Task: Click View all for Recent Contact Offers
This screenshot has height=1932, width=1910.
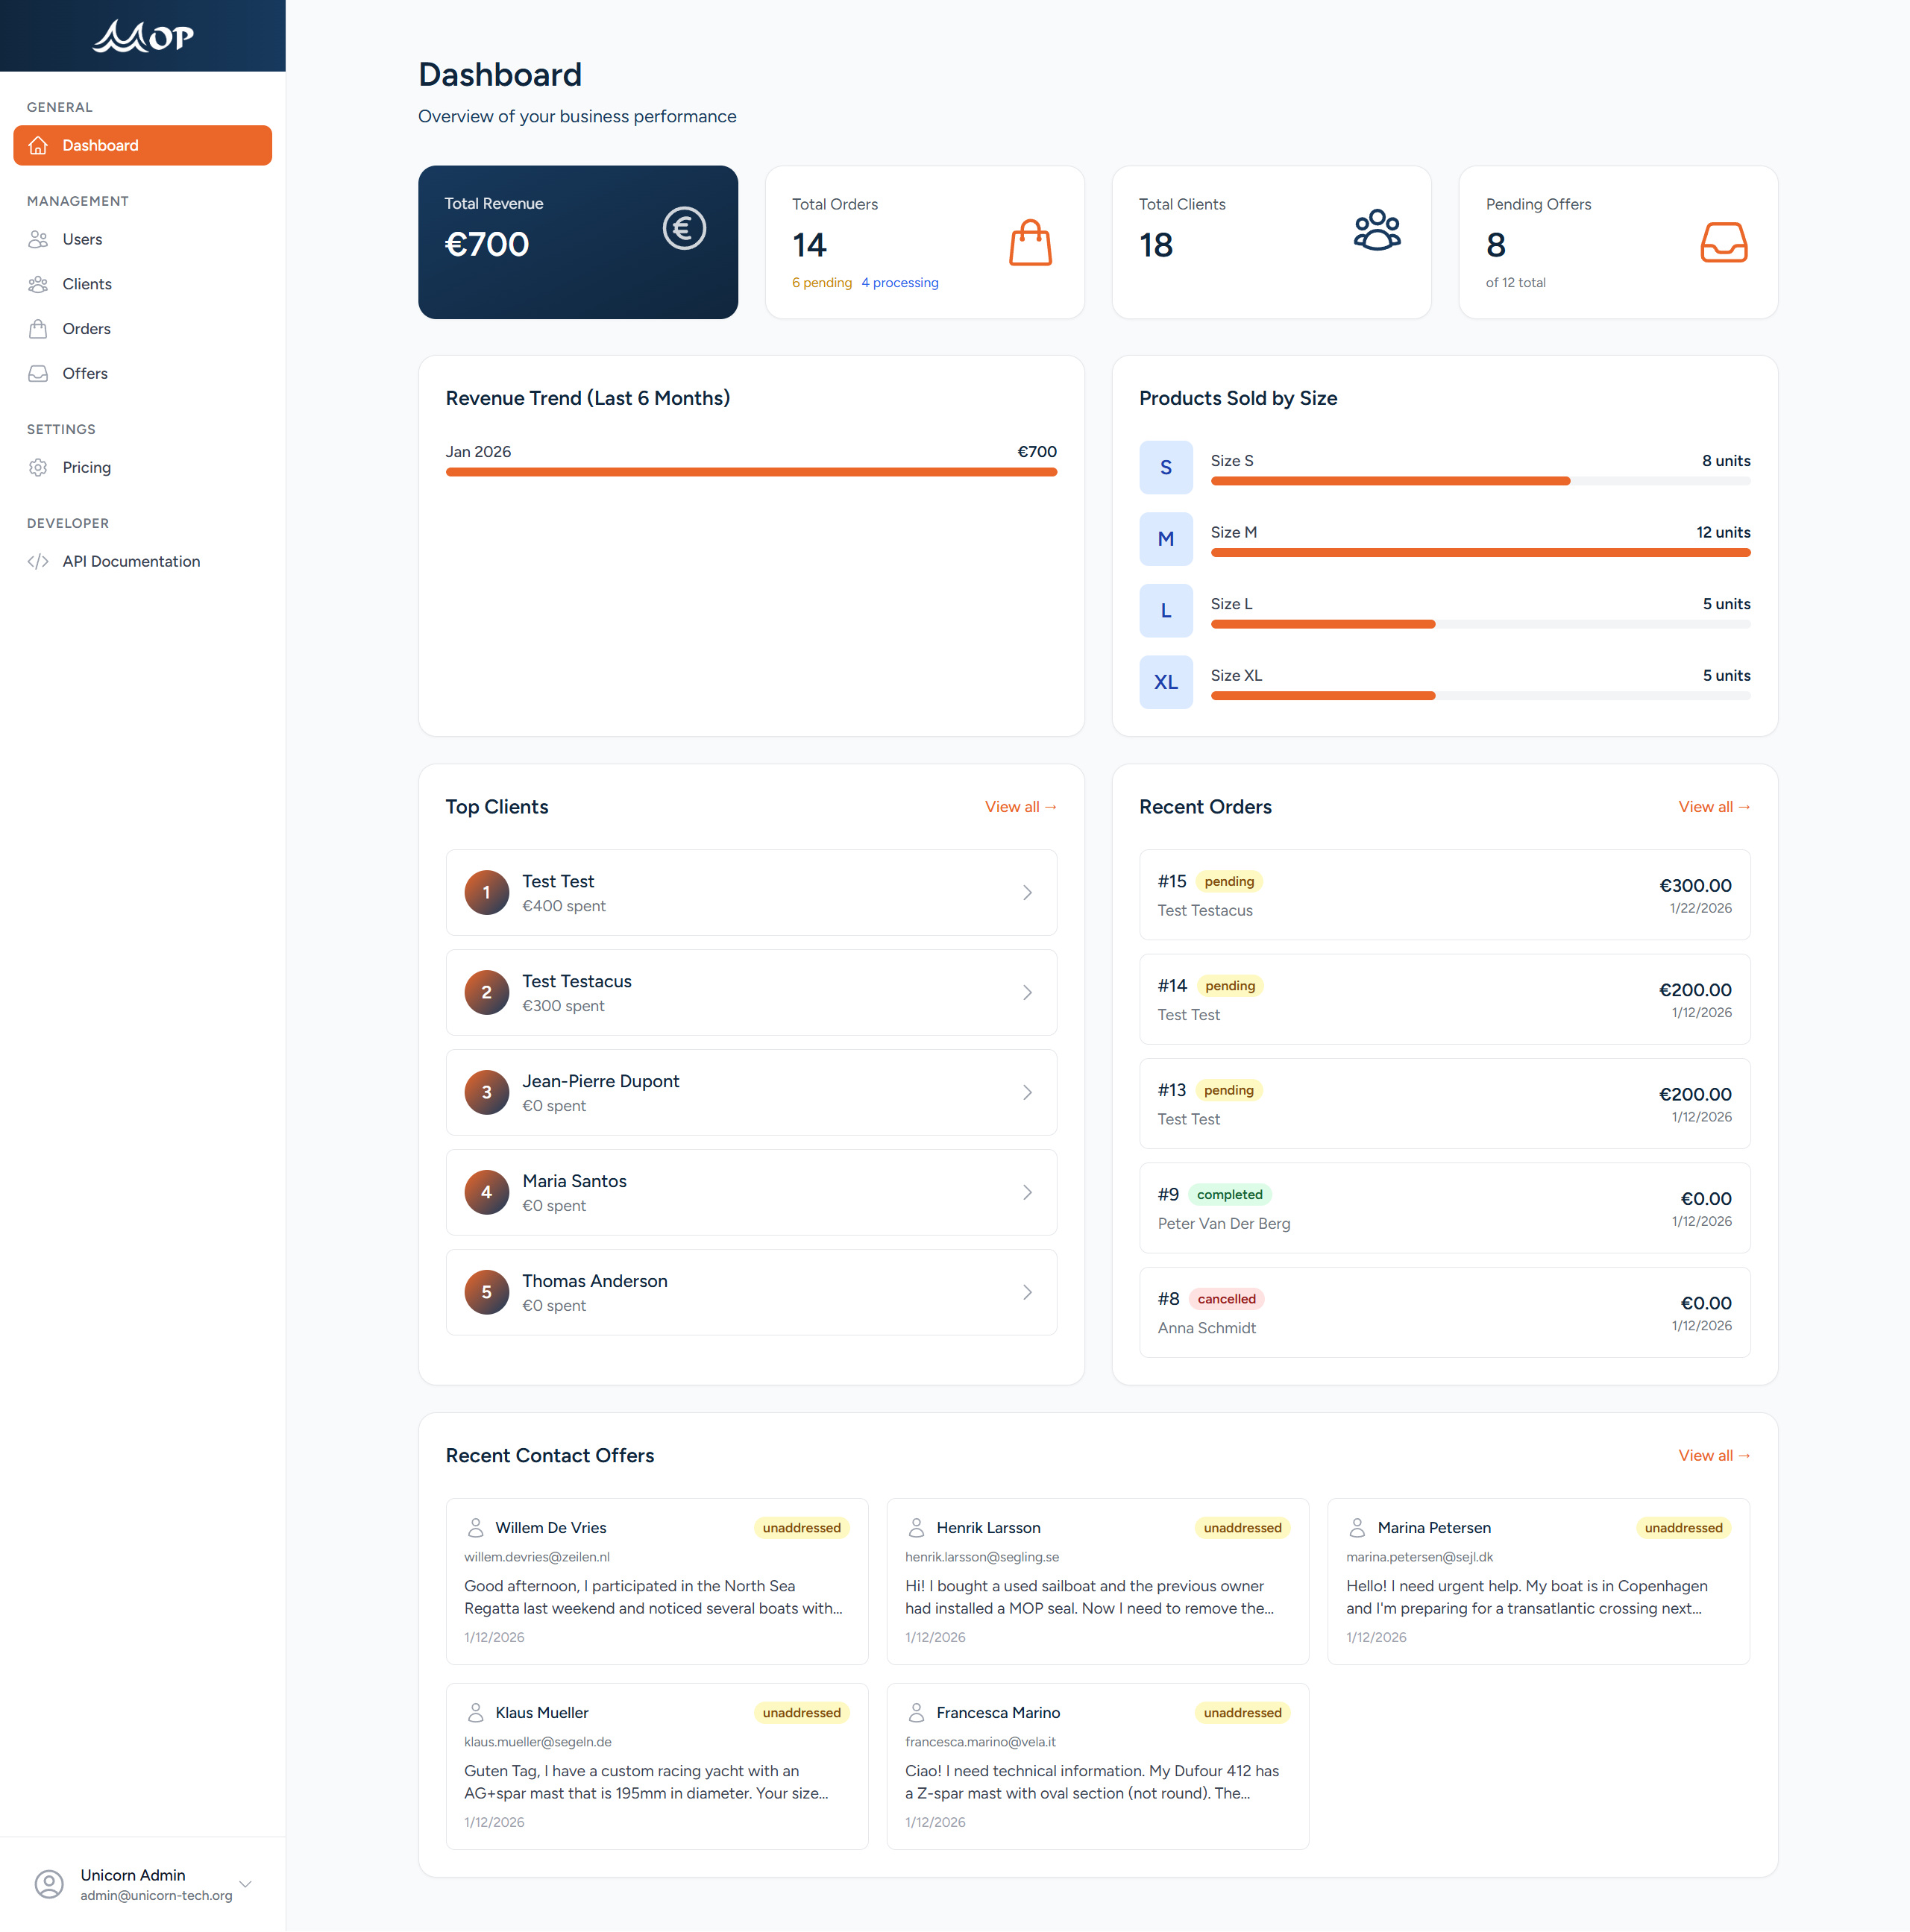Action: [x=1714, y=1455]
